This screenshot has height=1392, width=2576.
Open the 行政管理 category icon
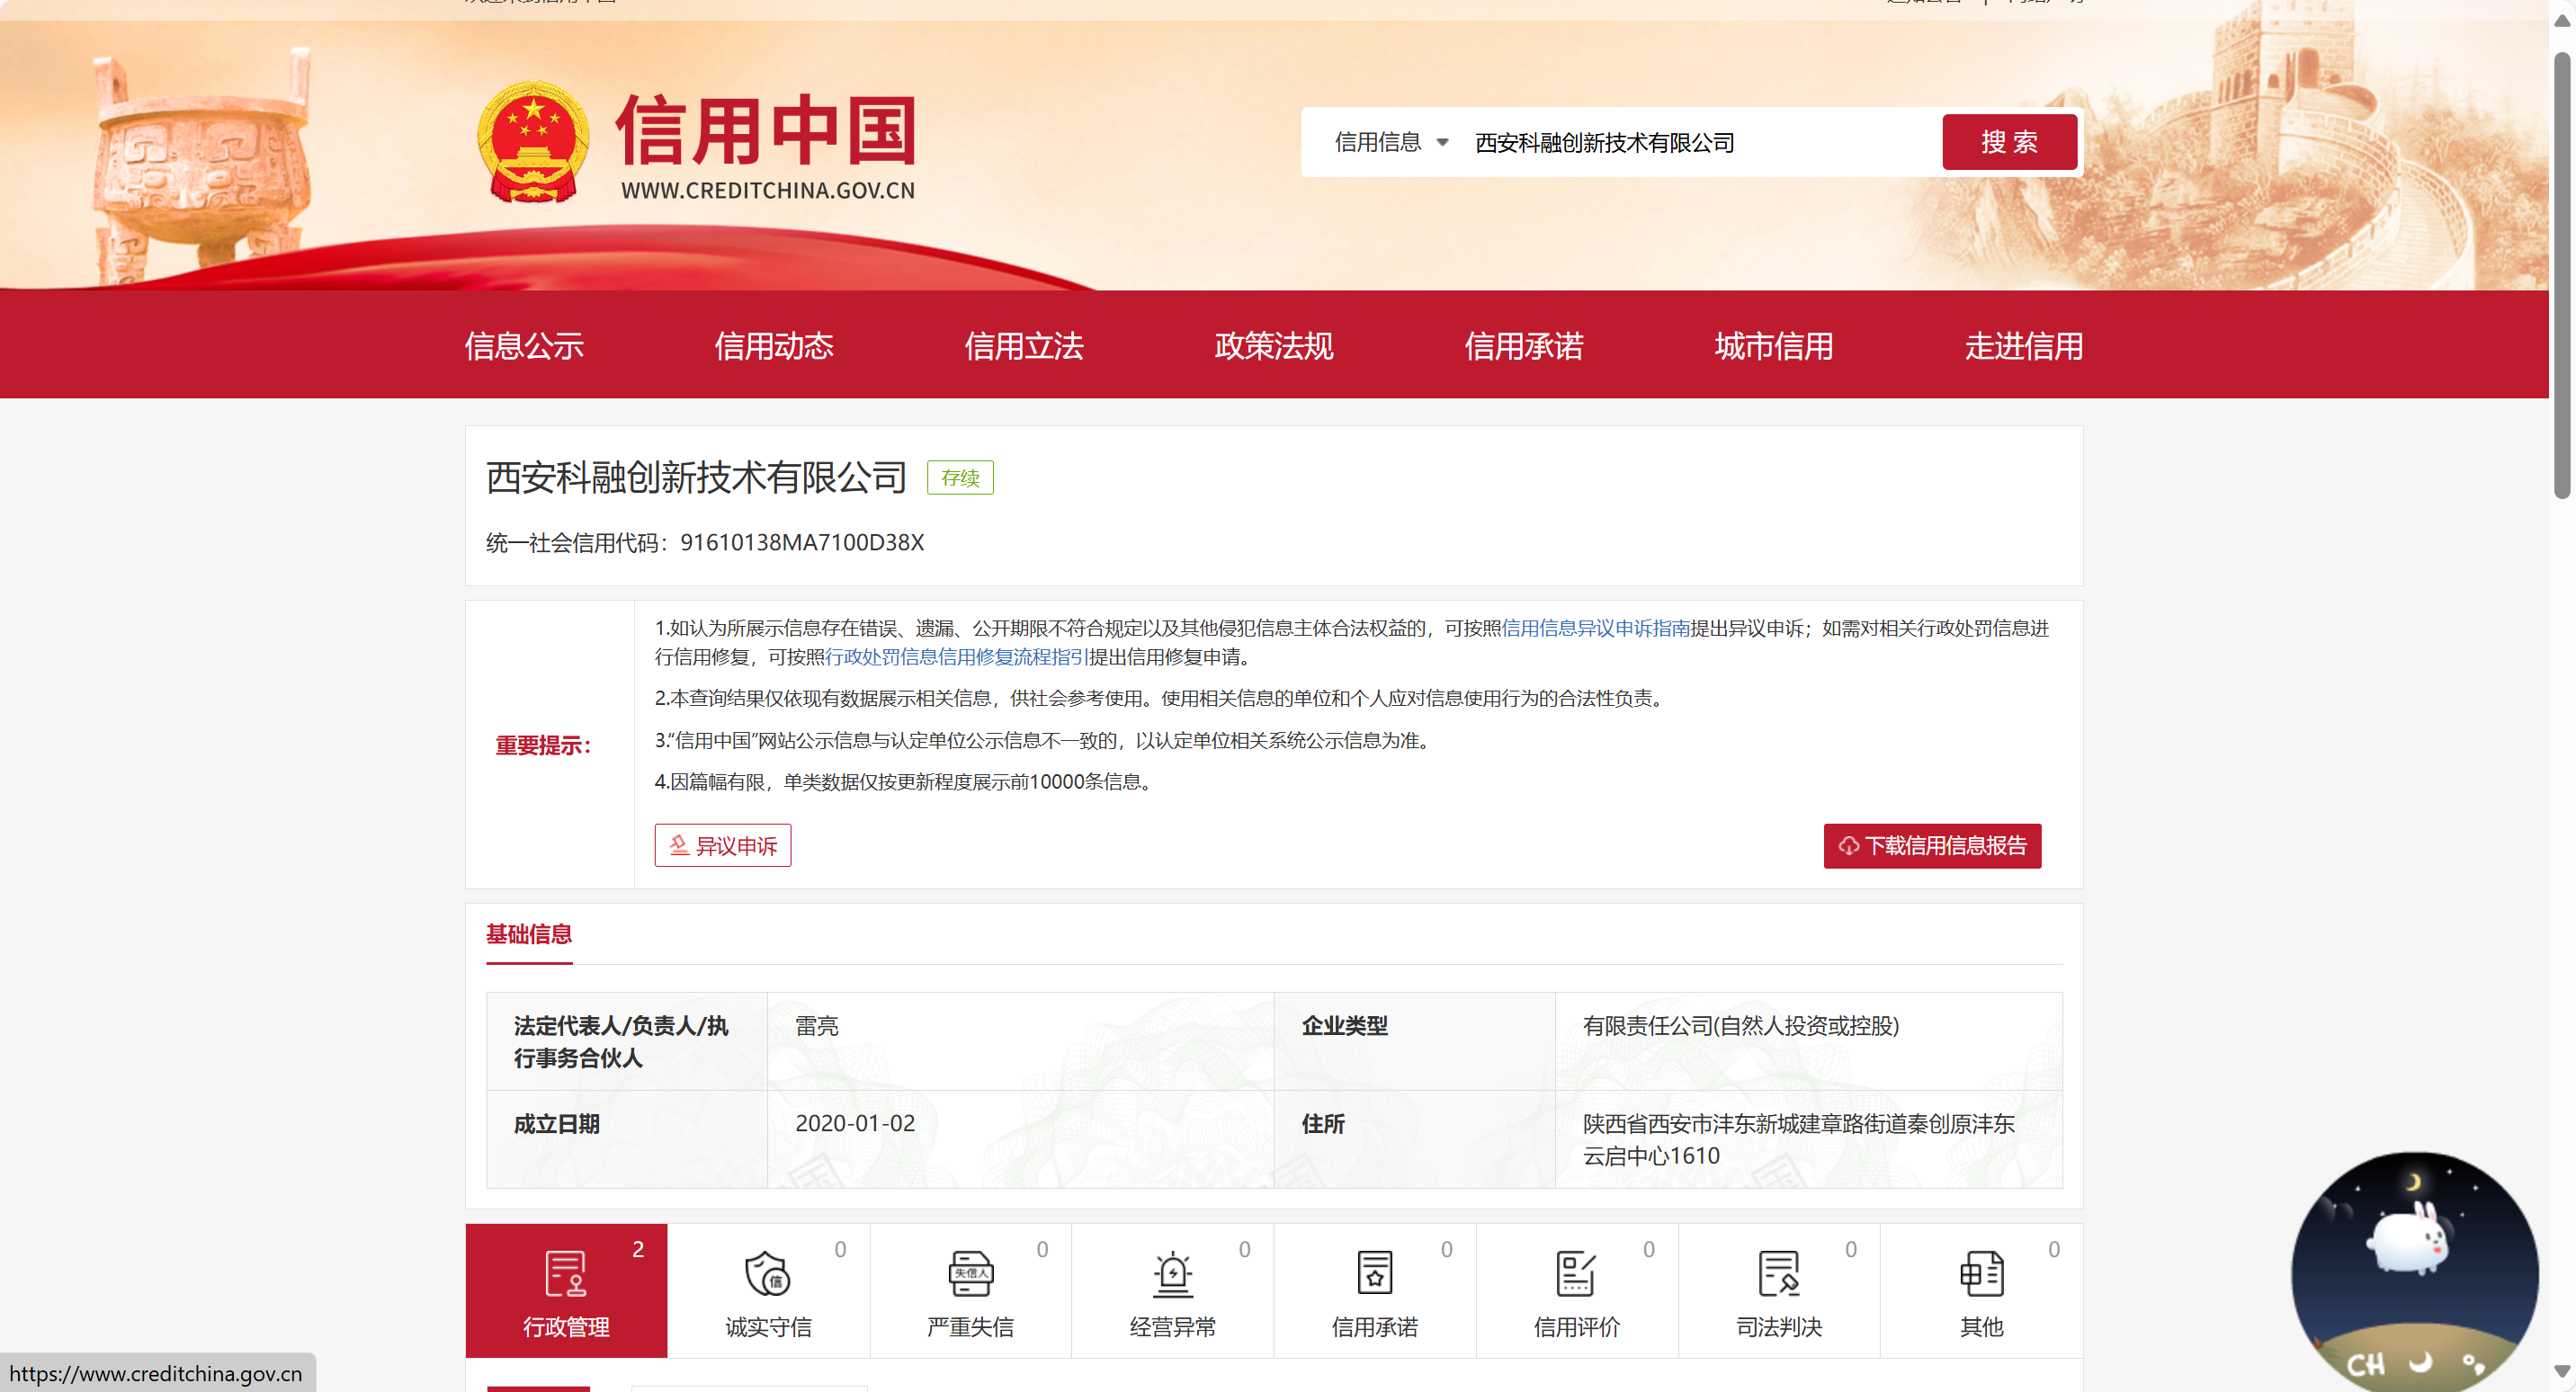point(566,1274)
